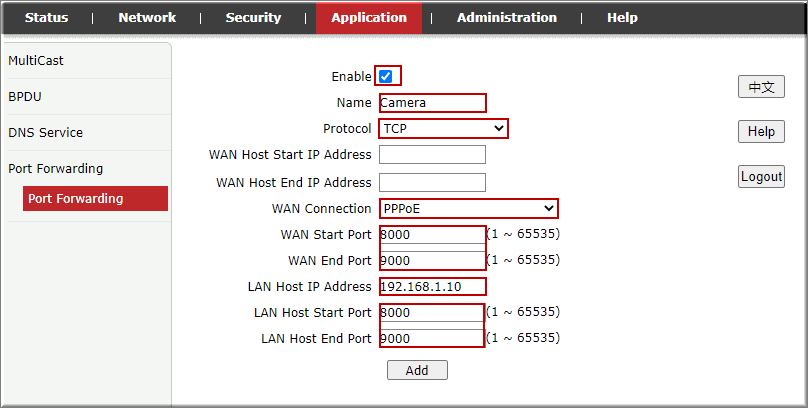The image size is (808, 408).
Task: Switch to the Network tab
Action: 147,17
